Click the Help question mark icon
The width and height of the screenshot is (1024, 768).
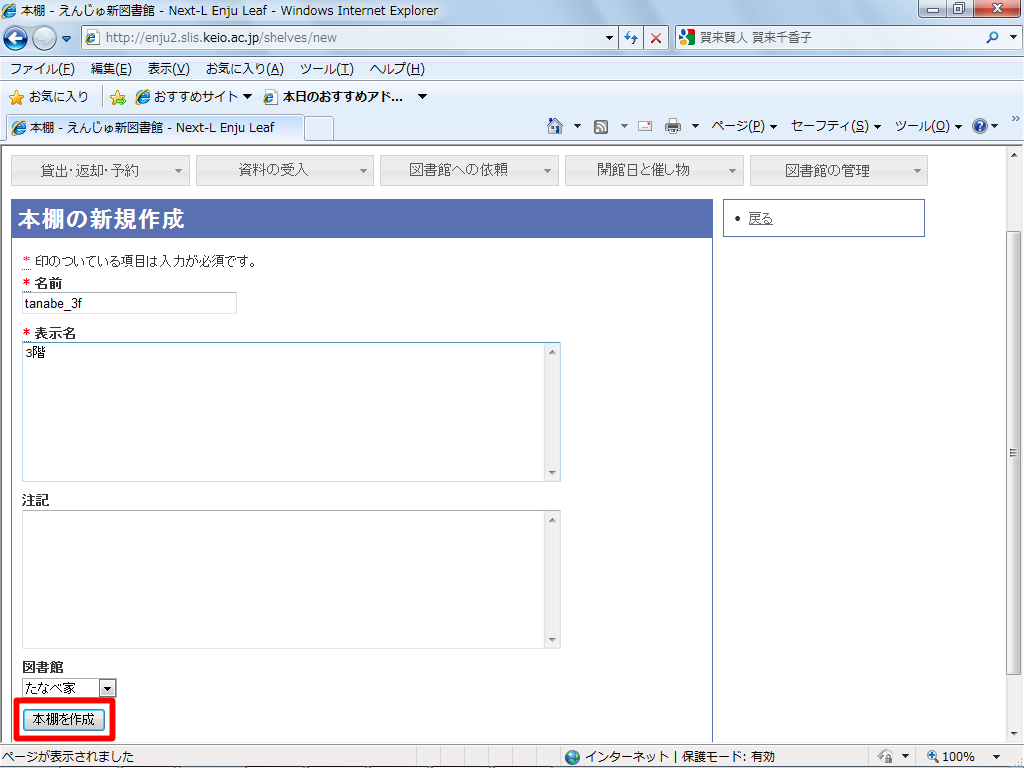pos(980,126)
